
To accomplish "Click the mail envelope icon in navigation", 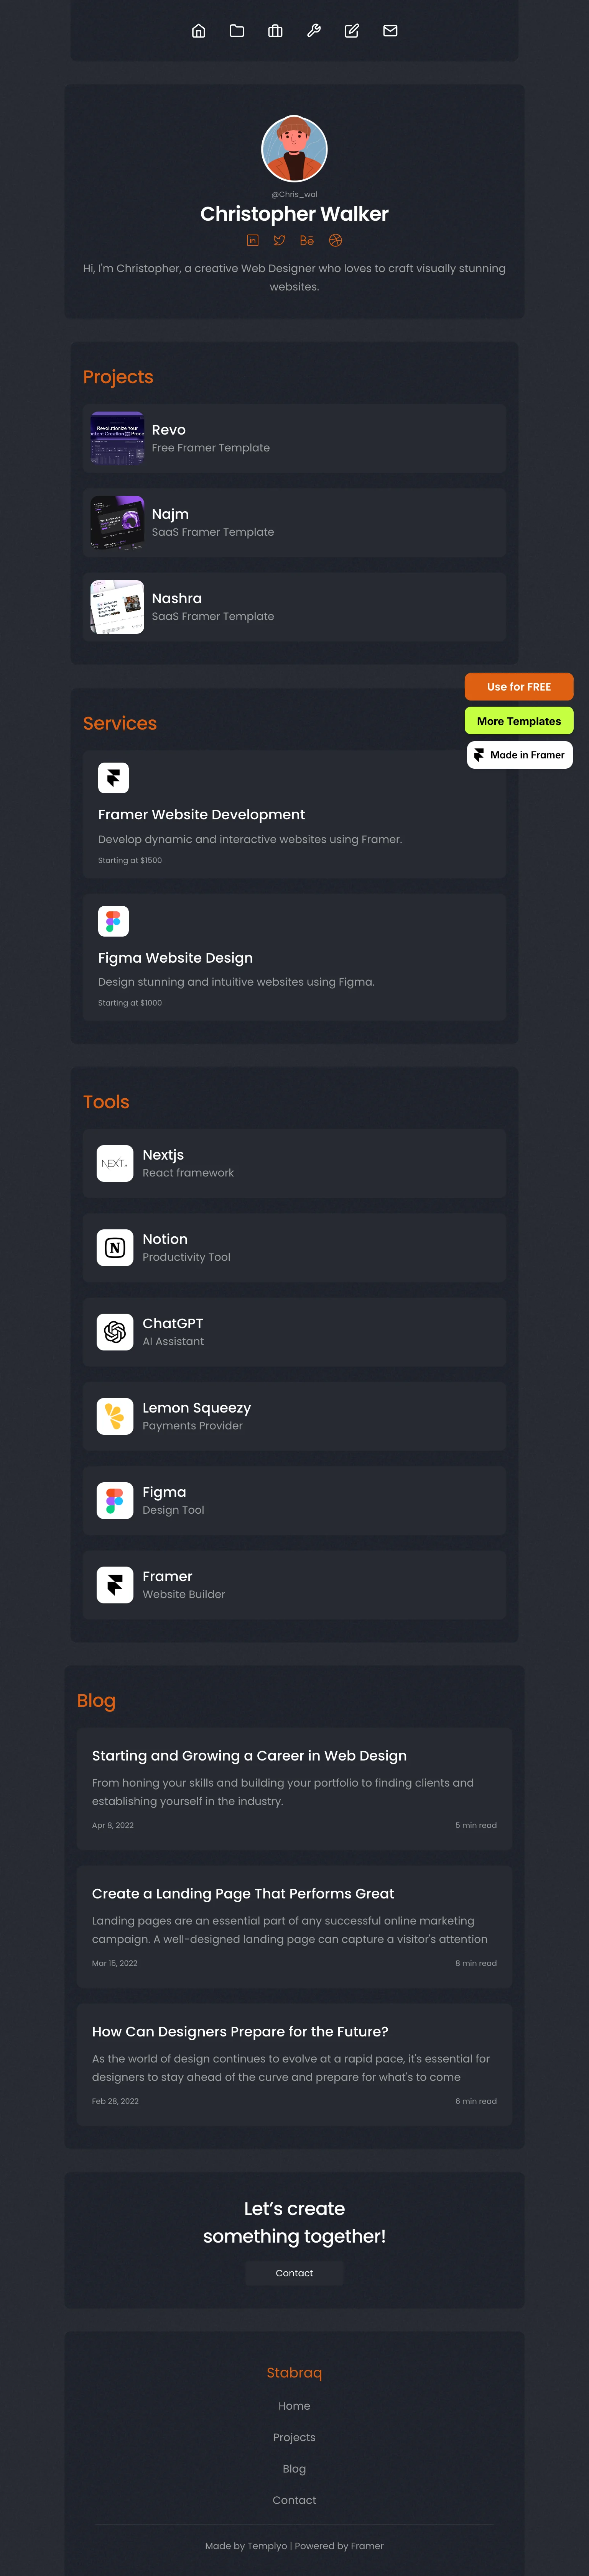I will 390,31.
